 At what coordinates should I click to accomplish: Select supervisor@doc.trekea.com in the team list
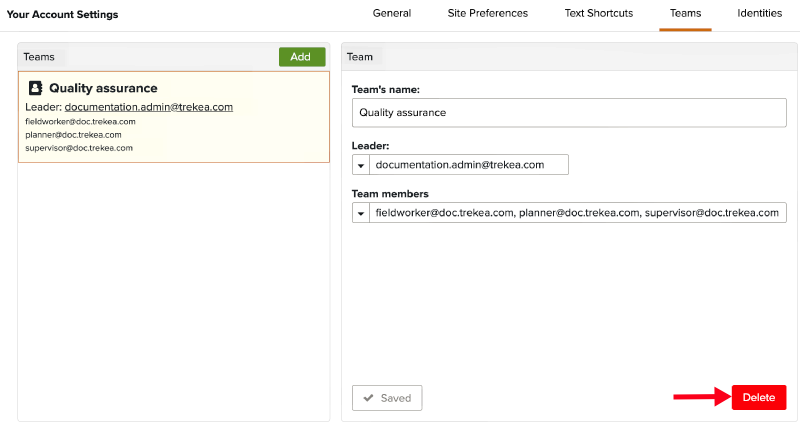79,147
